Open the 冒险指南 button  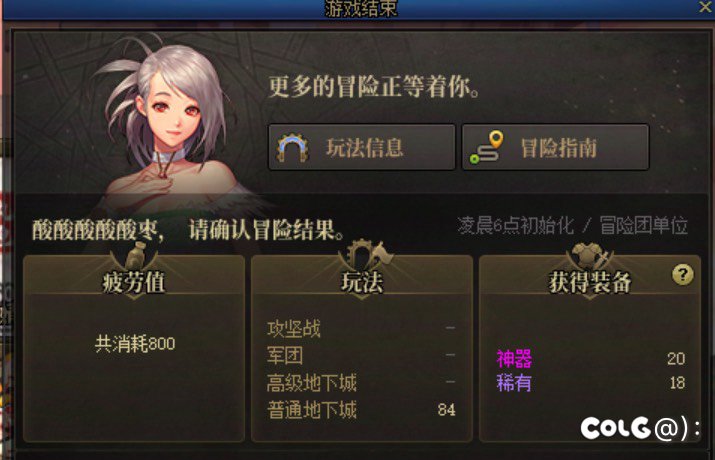(555, 147)
